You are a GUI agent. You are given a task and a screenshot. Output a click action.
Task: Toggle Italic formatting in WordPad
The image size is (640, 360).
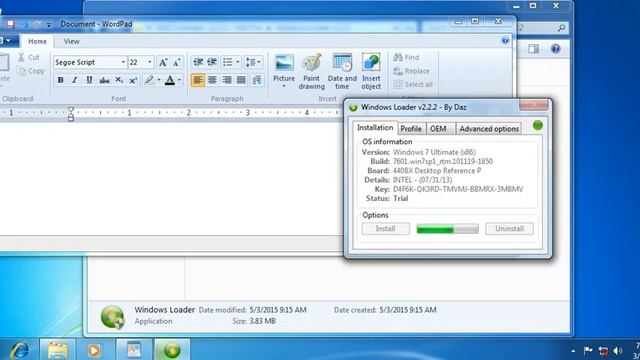75,80
